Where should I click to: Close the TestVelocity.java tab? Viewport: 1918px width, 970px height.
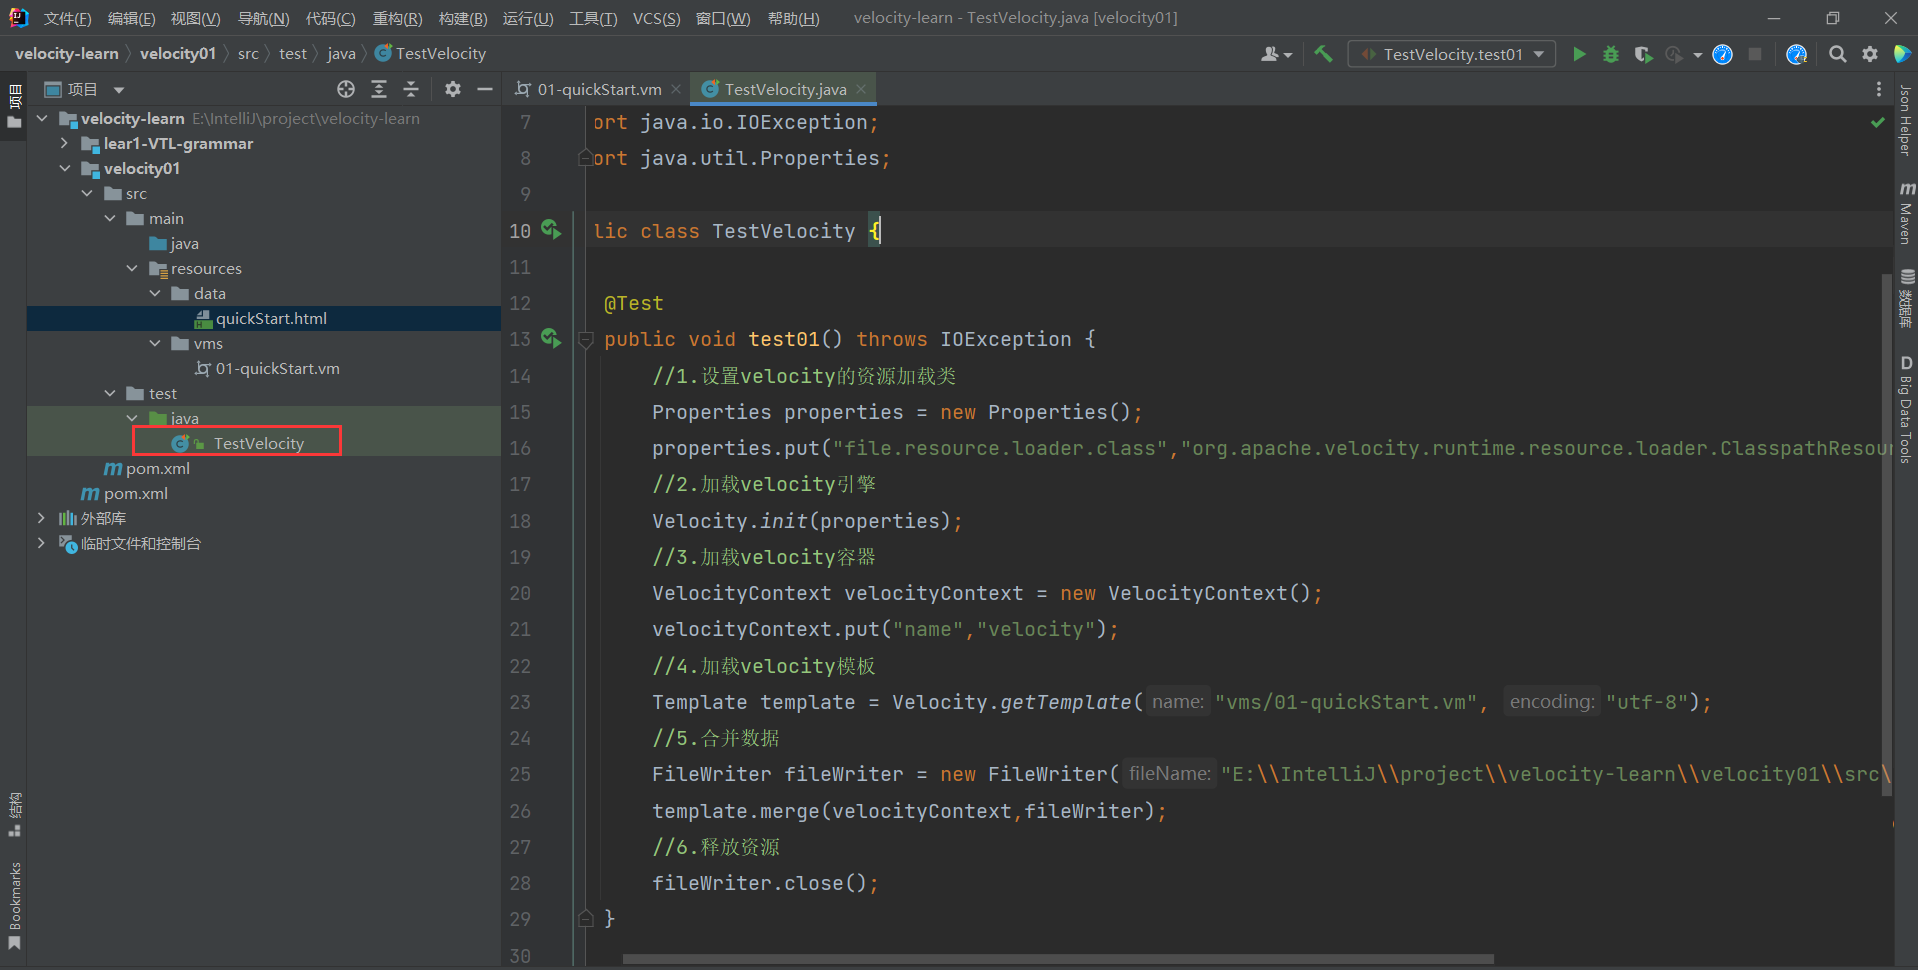point(861,89)
